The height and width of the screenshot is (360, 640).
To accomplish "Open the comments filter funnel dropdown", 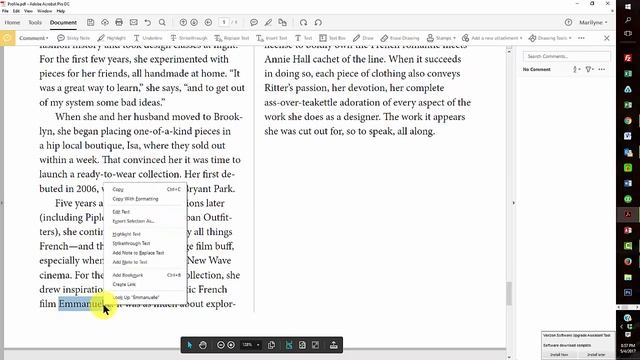I will 589,69.
